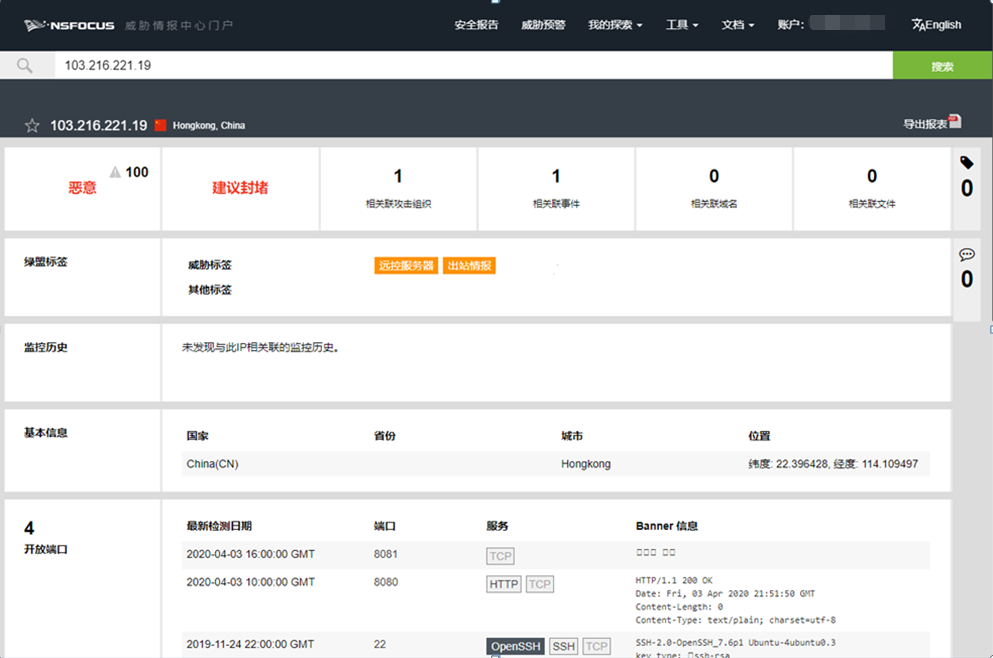Click the China flag icon
This screenshot has height=658, width=993.
click(x=160, y=126)
